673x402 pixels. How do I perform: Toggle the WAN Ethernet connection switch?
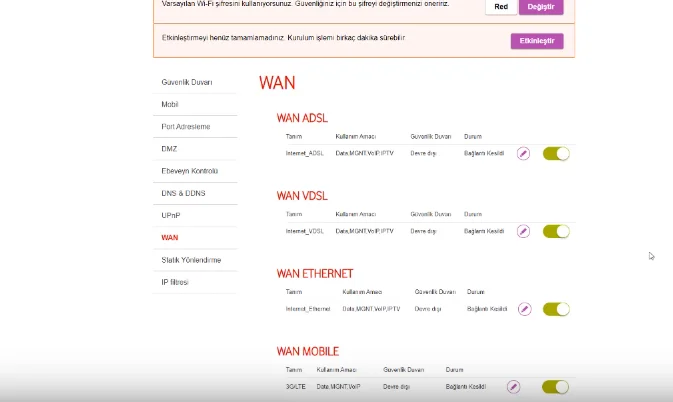[x=556, y=309]
